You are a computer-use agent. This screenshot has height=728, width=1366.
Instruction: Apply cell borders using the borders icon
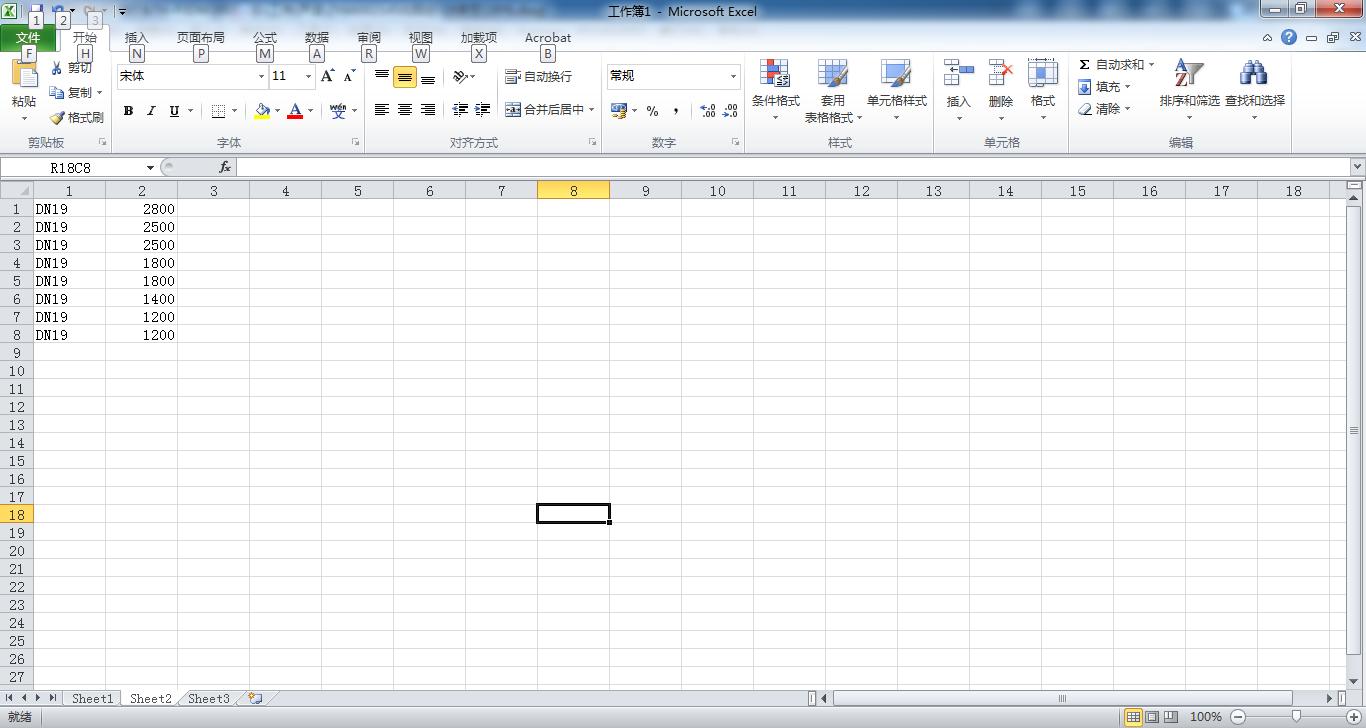(x=219, y=111)
